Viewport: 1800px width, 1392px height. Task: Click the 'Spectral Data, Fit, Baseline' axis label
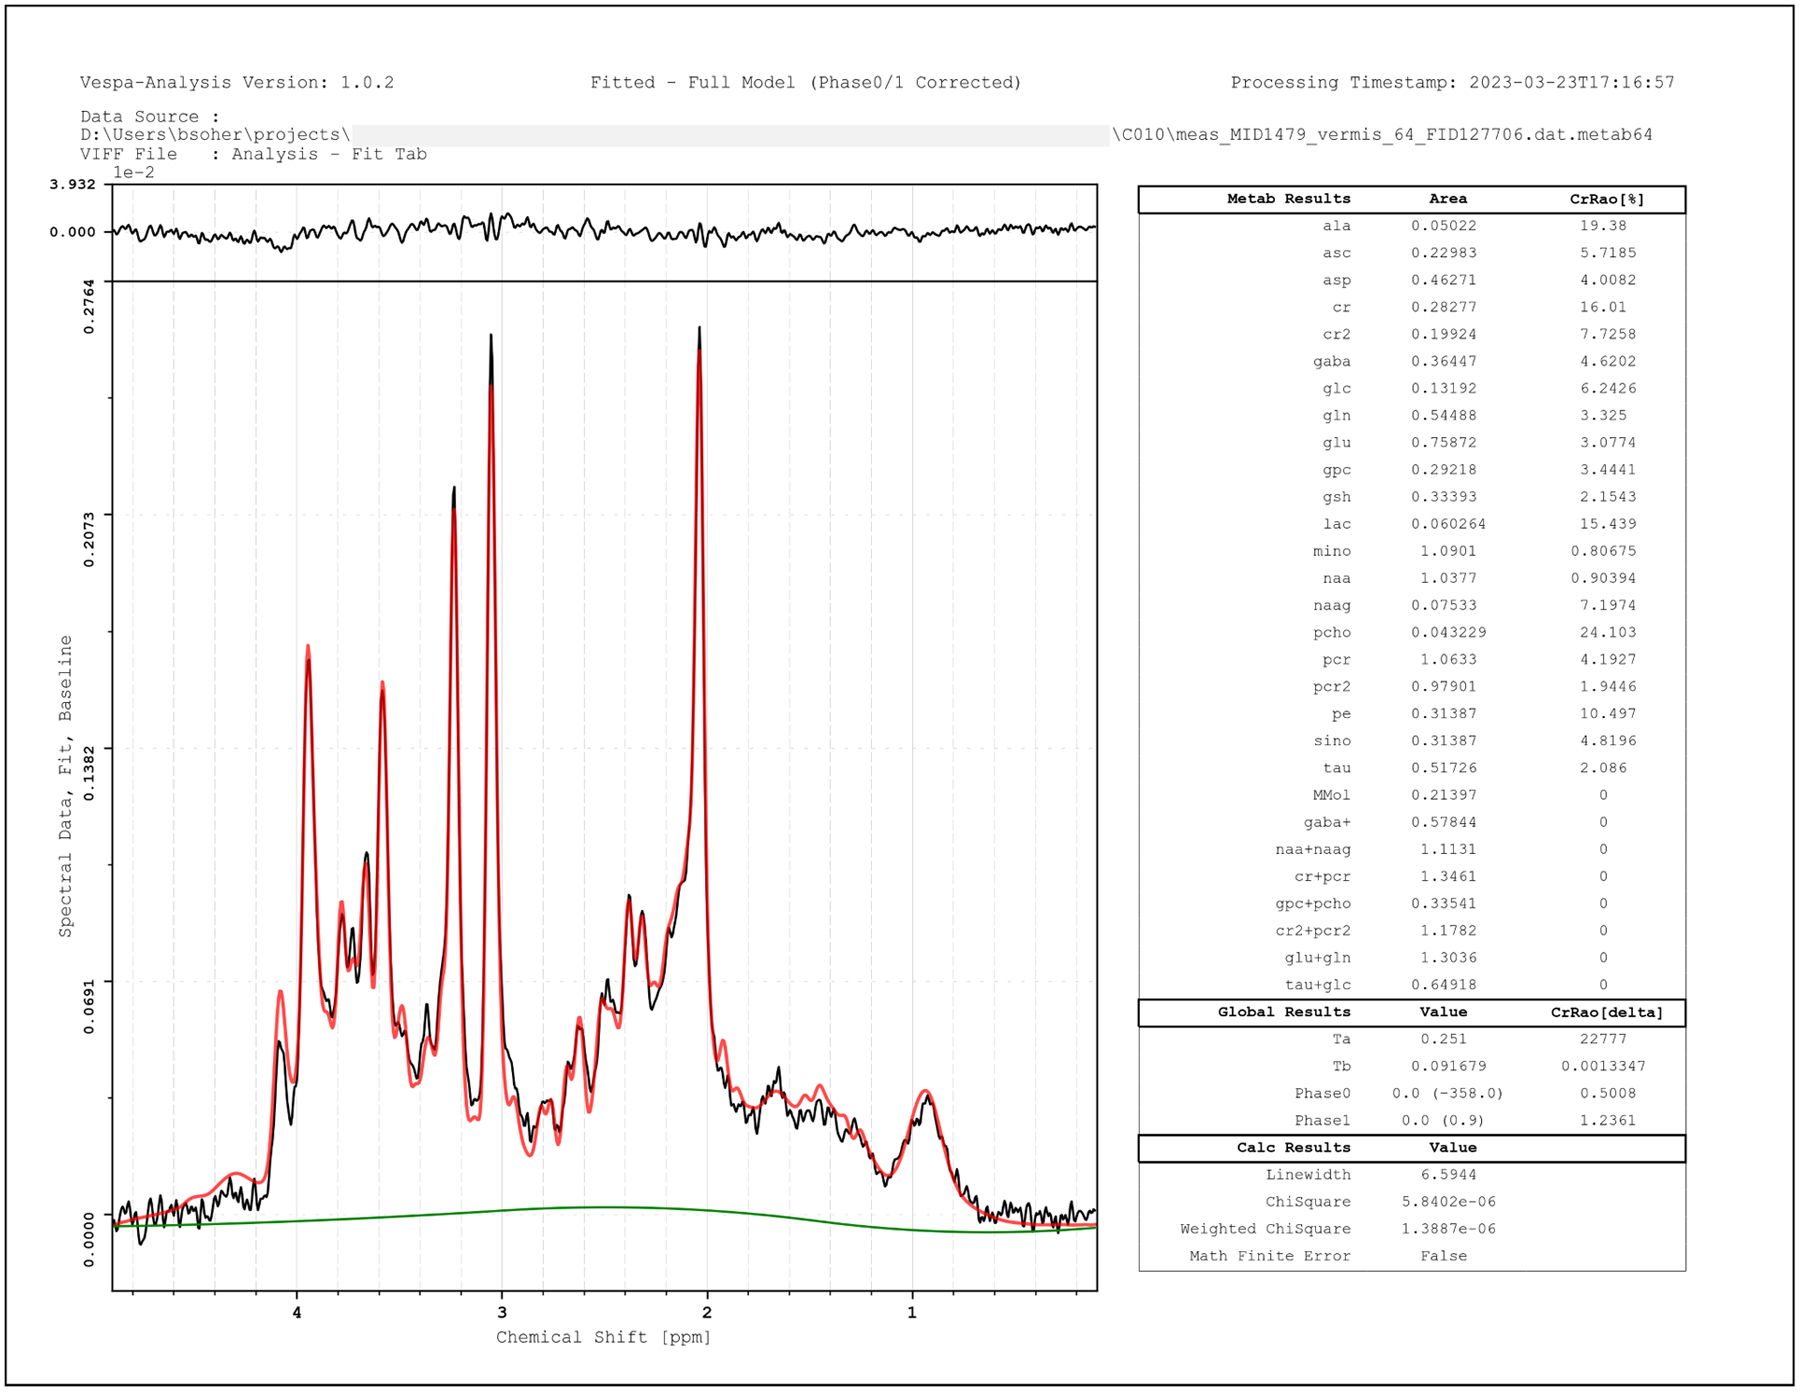[x=66, y=786]
